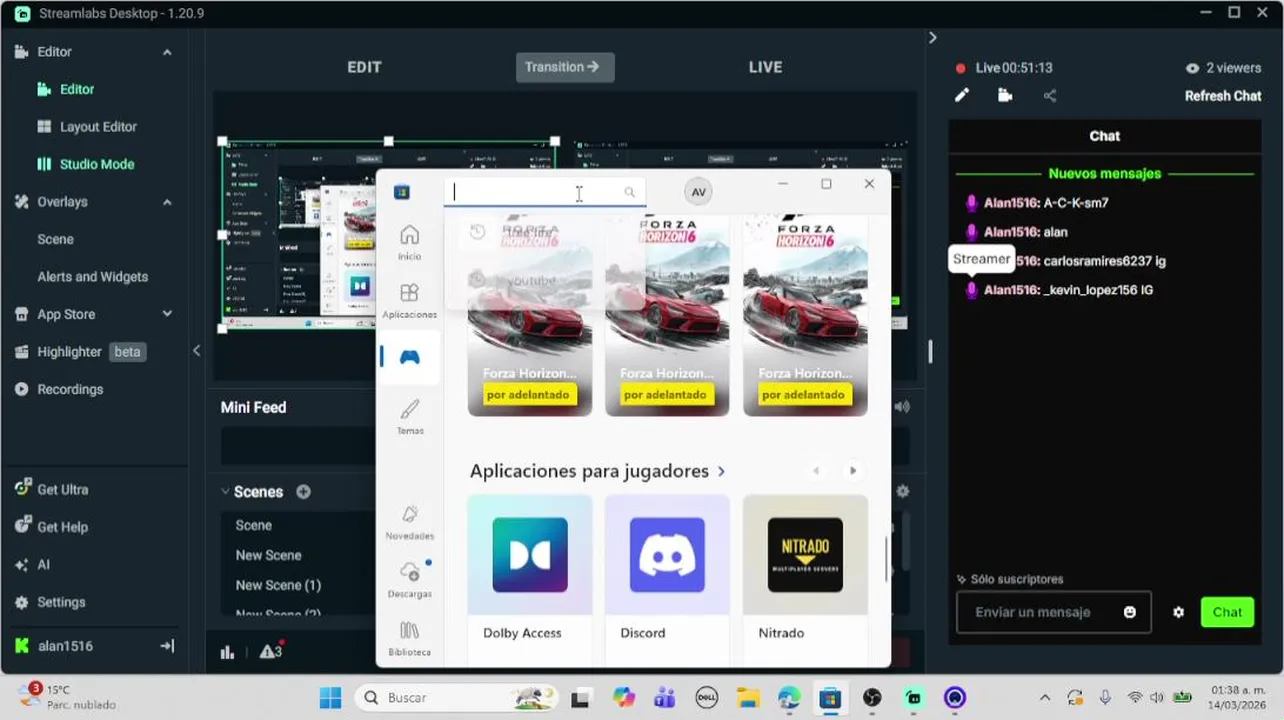The width and height of the screenshot is (1284, 720).
Task: Switch to the LIVE view
Action: [765, 67]
